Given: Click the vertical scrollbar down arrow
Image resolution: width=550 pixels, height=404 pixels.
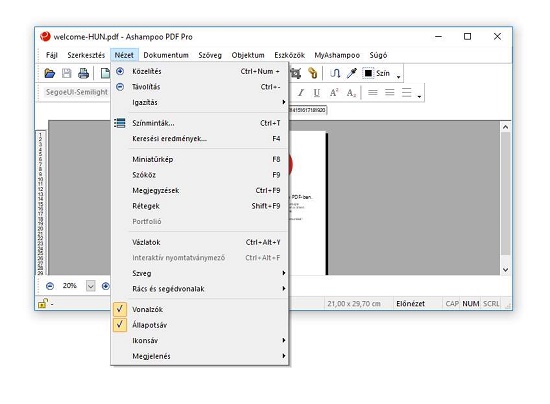Looking at the screenshot, I should pos(505,270).
